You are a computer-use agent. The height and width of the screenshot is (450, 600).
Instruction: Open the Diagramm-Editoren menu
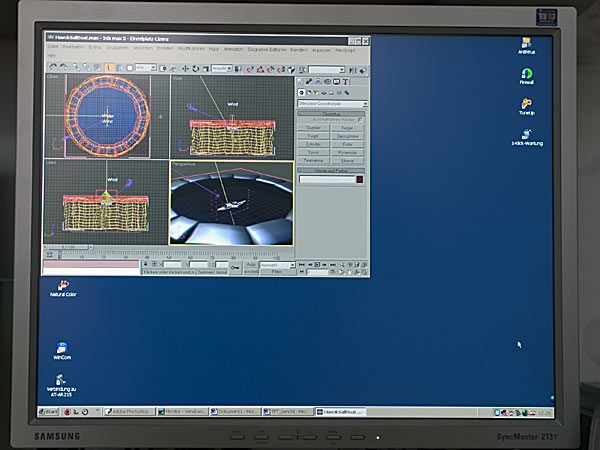click(267, 49)
